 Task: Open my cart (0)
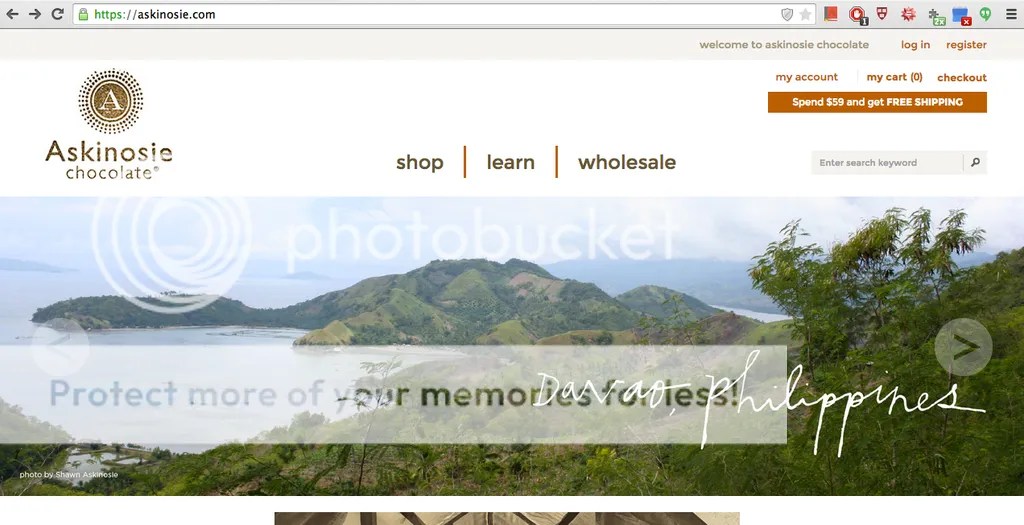895,77
